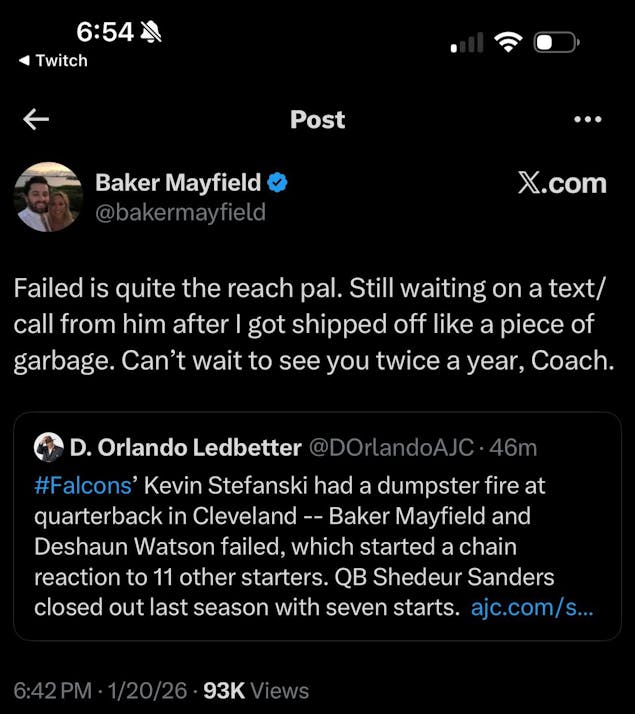This screenshot has height=714, width=635.
Task: Tap the back arrow to leave post
Action: pyautogui.click(x=36, y=119)
